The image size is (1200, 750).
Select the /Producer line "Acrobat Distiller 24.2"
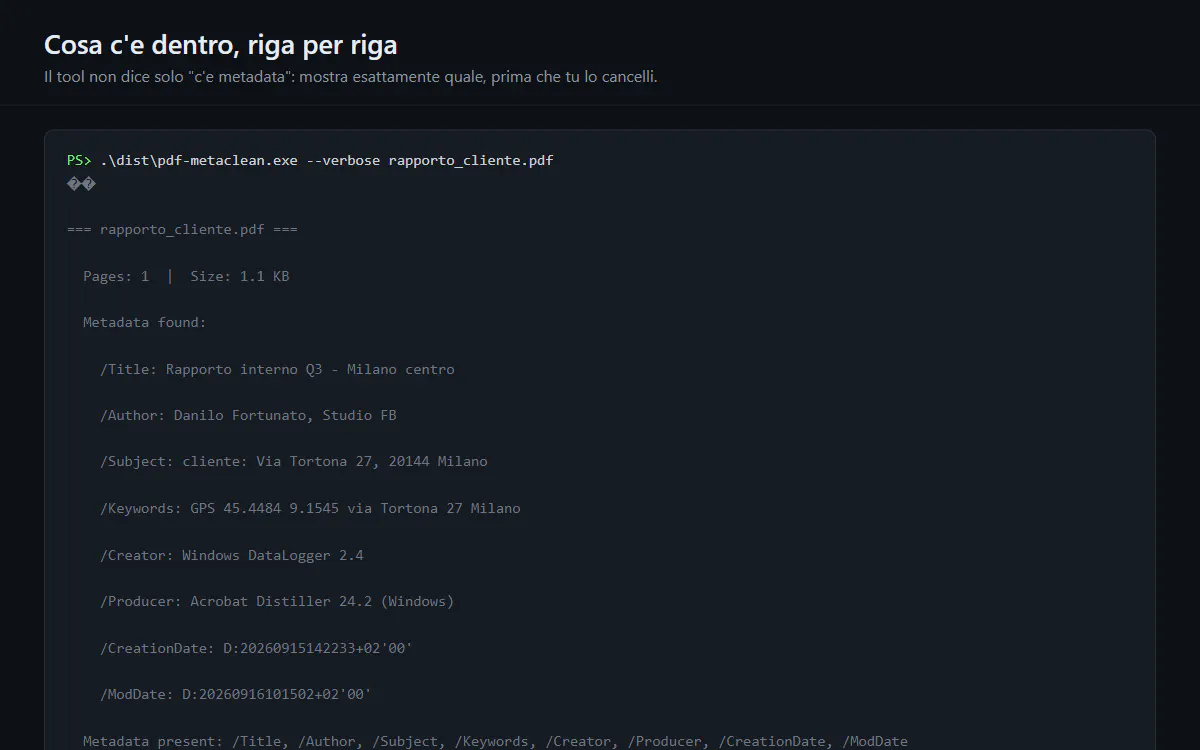(277, 601)
